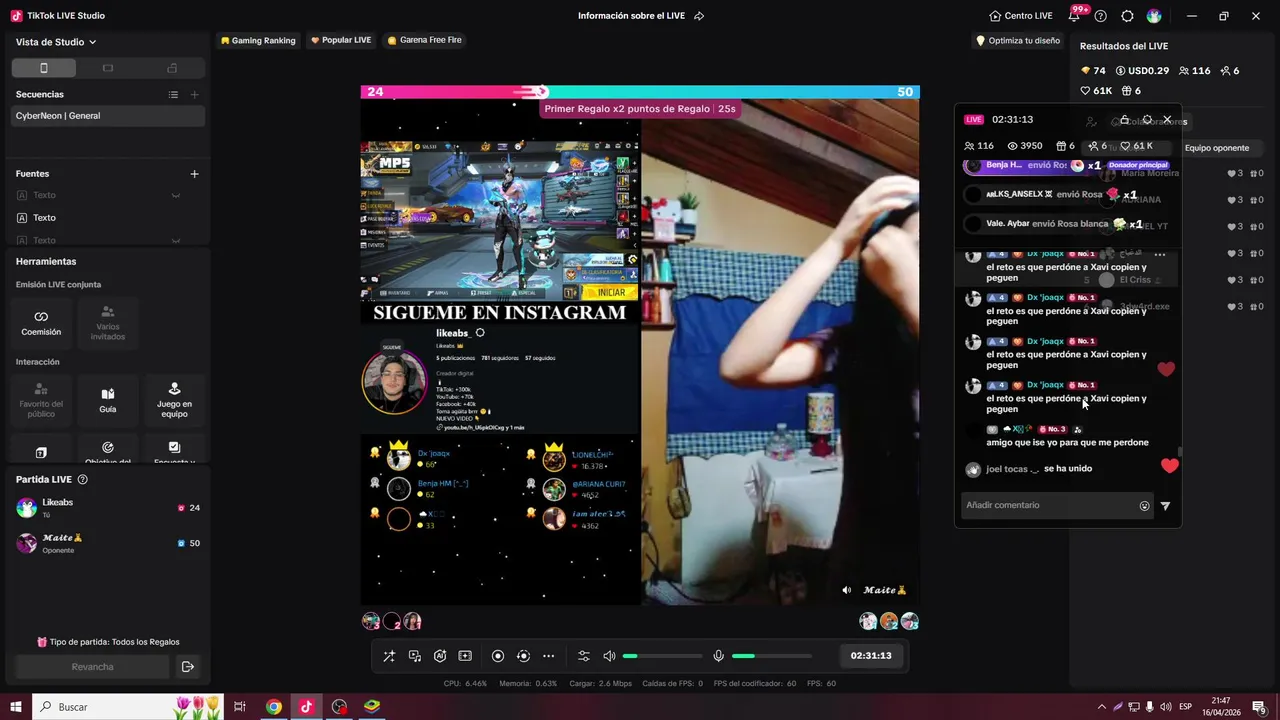Open Windows Start menu

[x=15, y=707]
